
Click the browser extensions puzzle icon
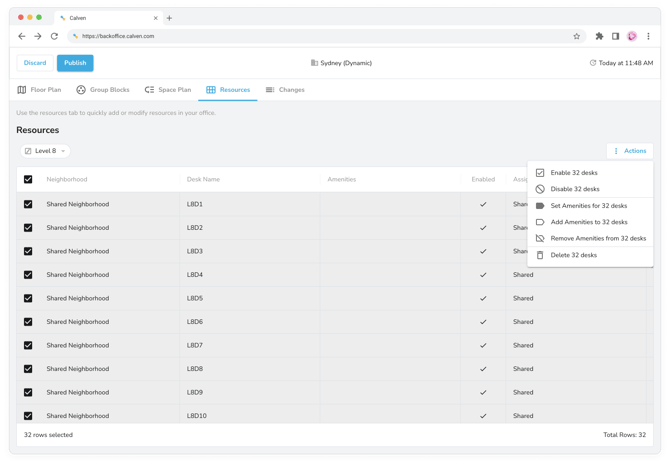click(x=599, y=36)
